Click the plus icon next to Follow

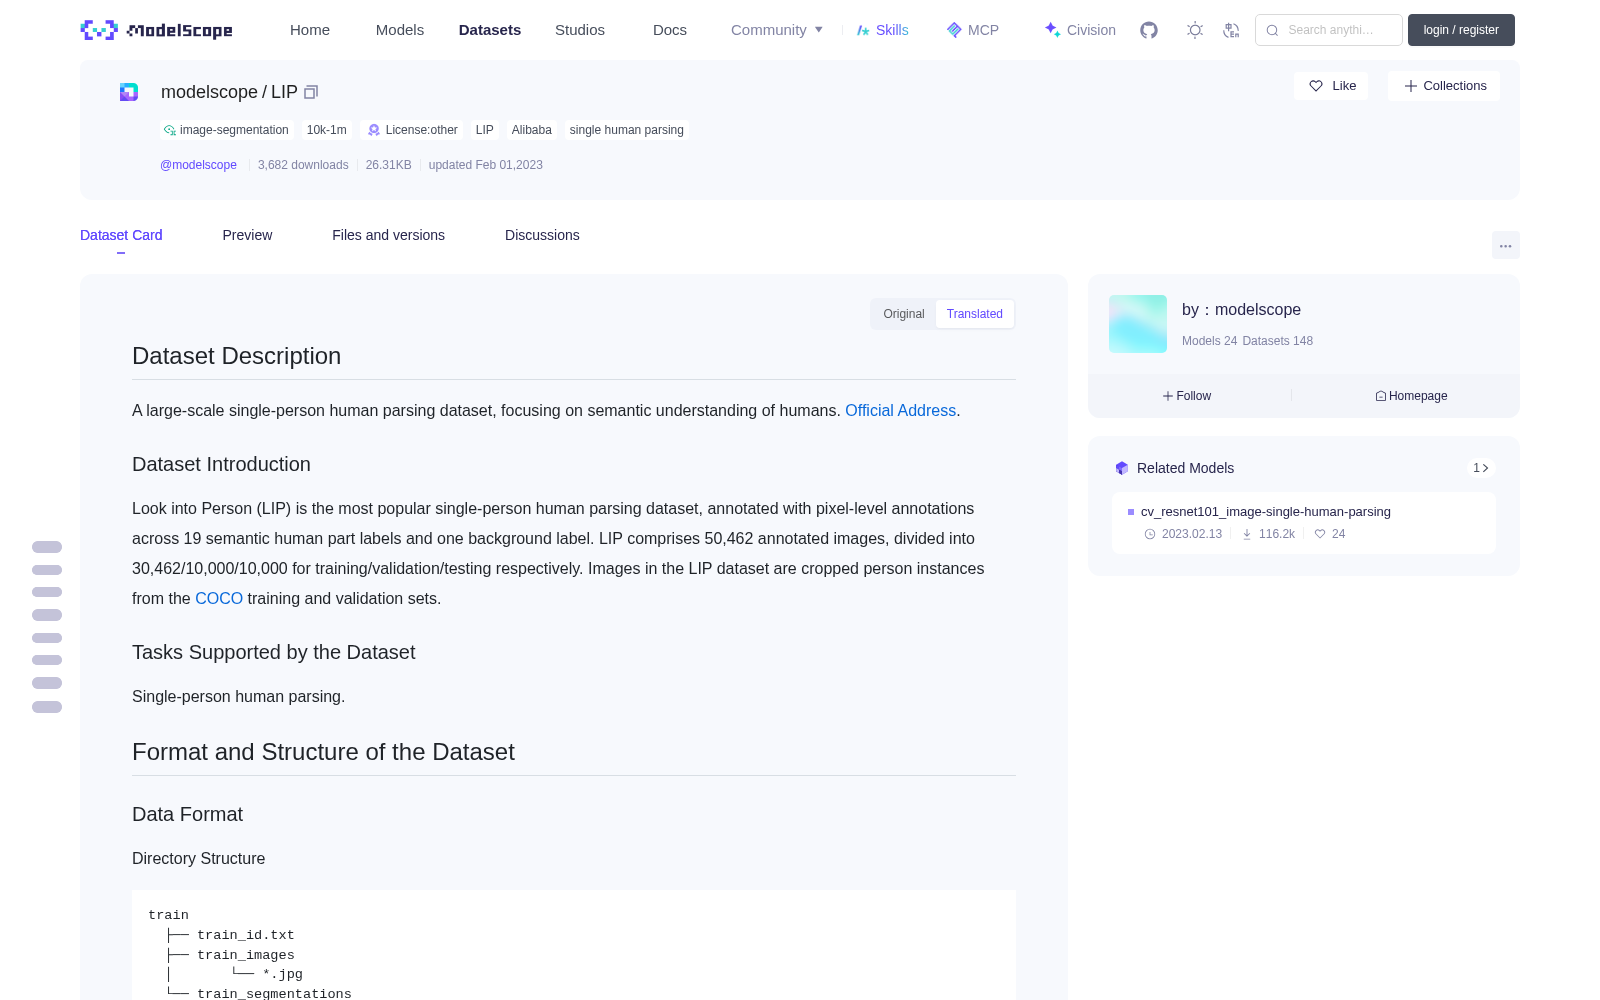click(x=1168, y=396)
